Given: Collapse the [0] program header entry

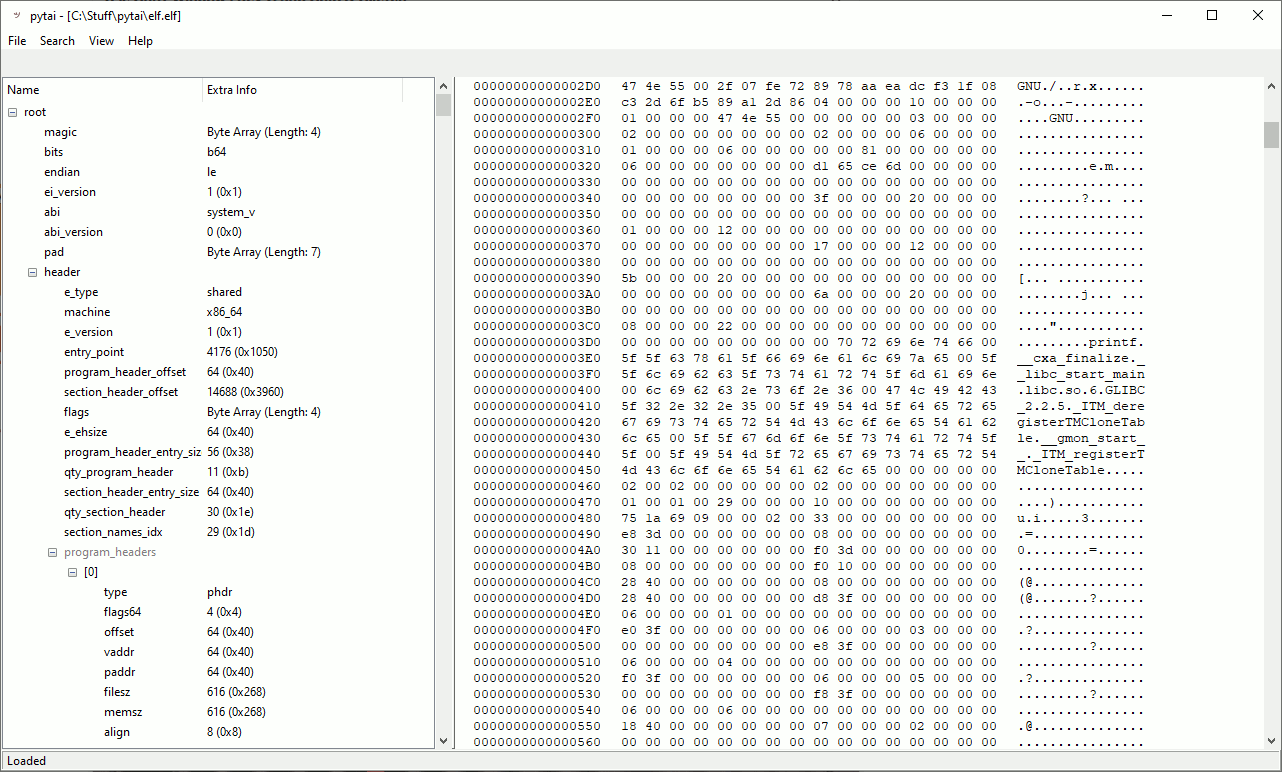Looking at the screenshot, I should [73, 572].
